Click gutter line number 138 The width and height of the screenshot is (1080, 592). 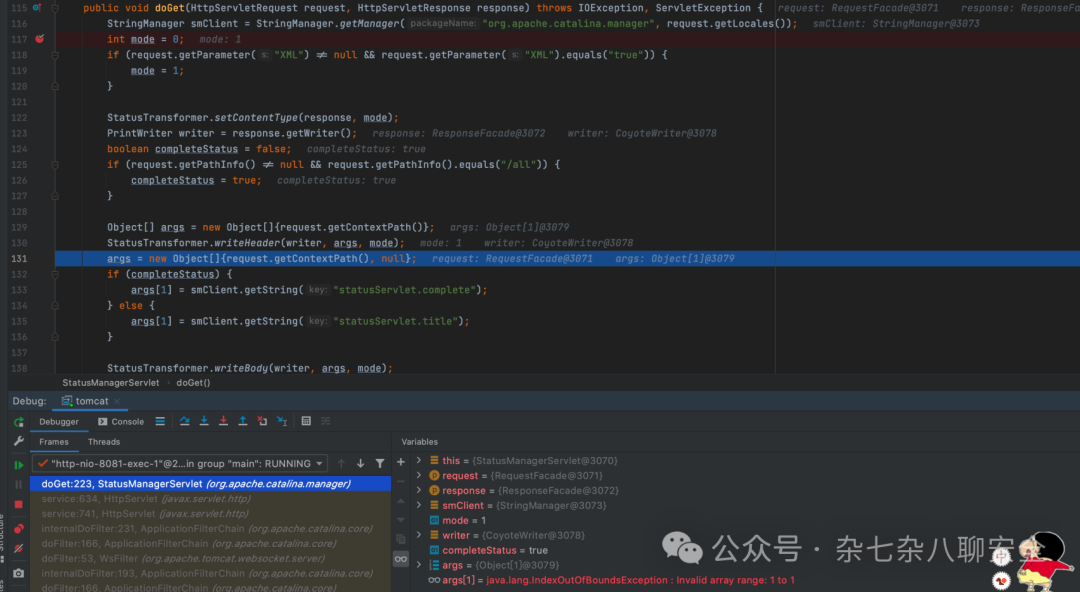click(19, 368)
